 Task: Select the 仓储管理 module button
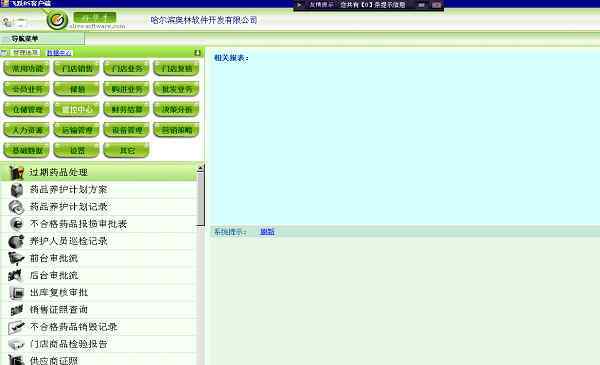click(27, 109)
